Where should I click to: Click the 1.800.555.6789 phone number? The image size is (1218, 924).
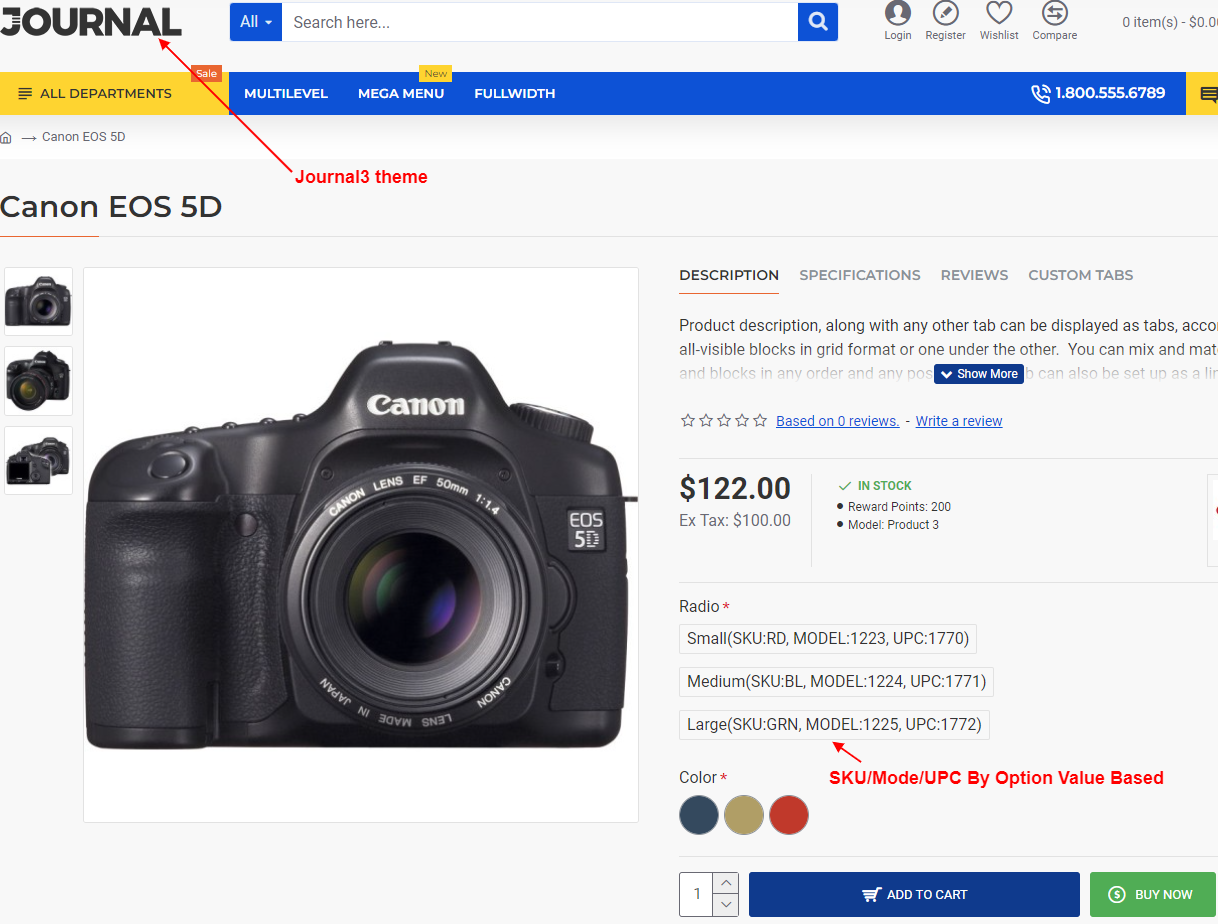1110,93
